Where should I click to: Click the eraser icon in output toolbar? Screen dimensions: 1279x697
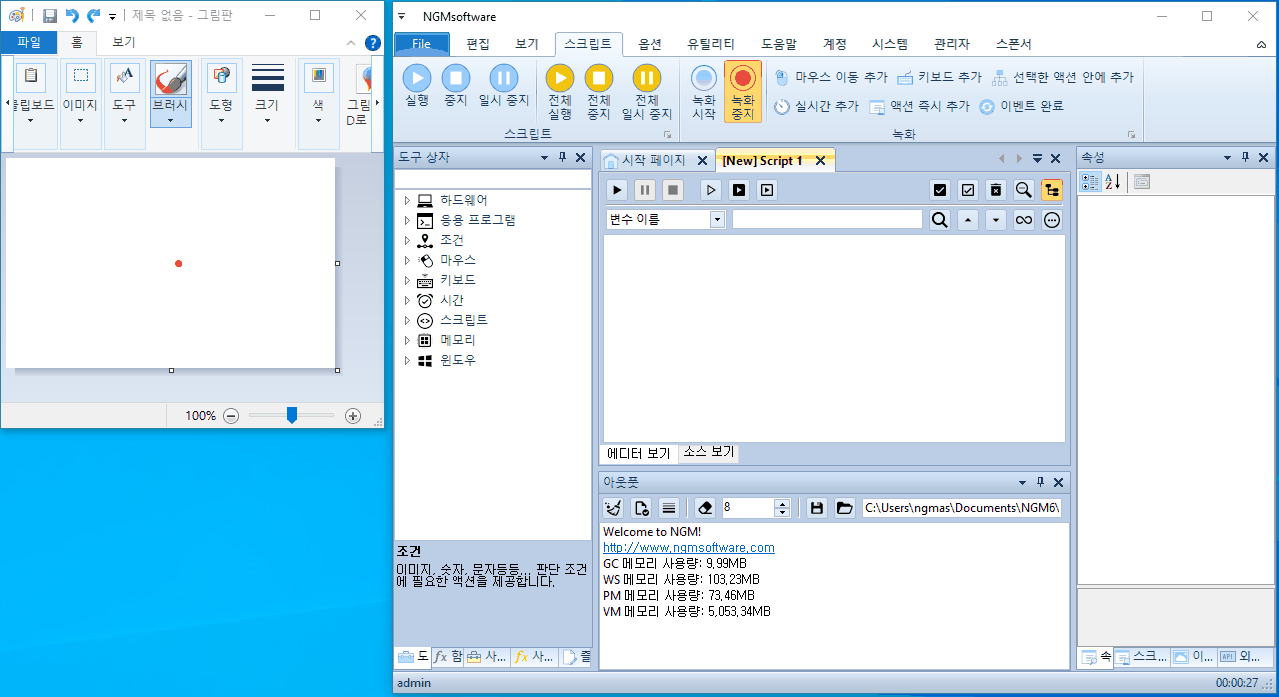tap(705, 508)
